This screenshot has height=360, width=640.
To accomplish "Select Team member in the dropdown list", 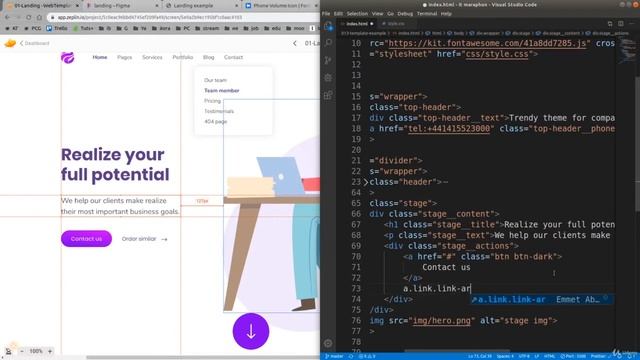I will 222,91.
